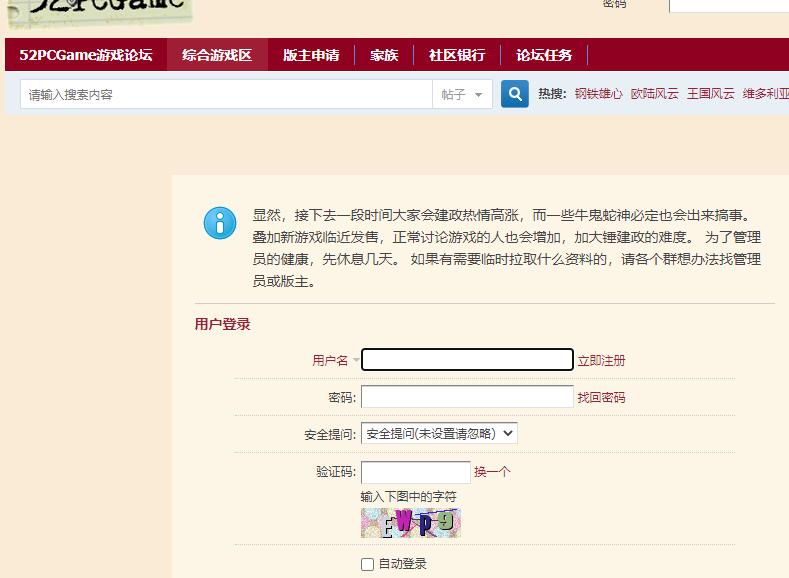
Task: Click the 请输入搜索内容 search box
Action: (x=226, y=94)
